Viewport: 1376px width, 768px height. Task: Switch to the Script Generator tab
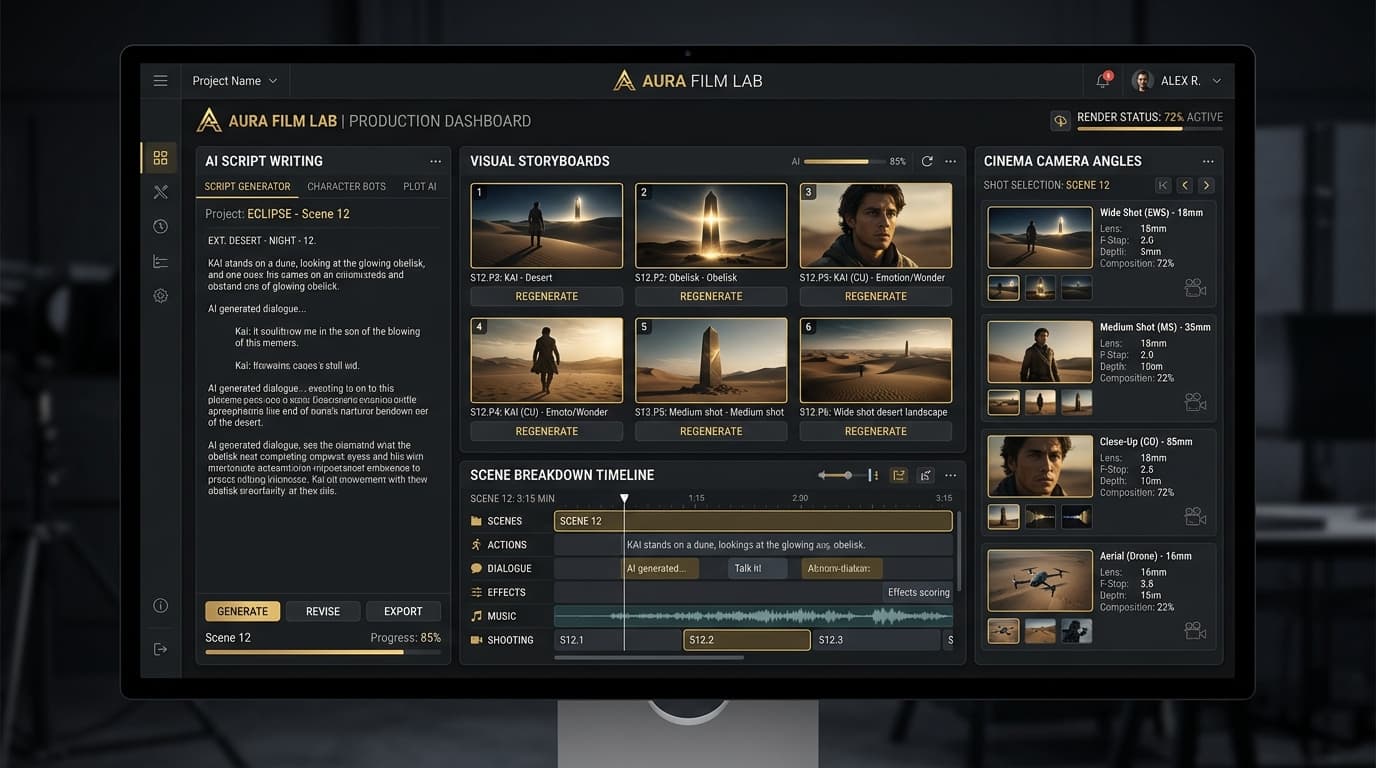[x=247, y=187]
